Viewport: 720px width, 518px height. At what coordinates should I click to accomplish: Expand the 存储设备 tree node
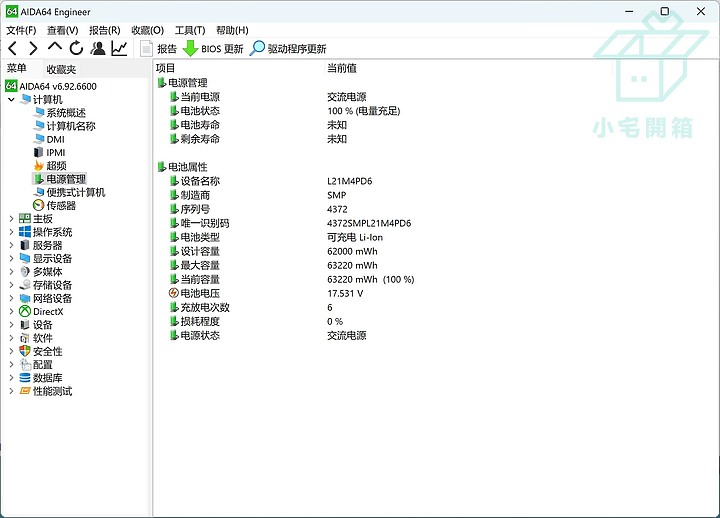tap(11, 285)
